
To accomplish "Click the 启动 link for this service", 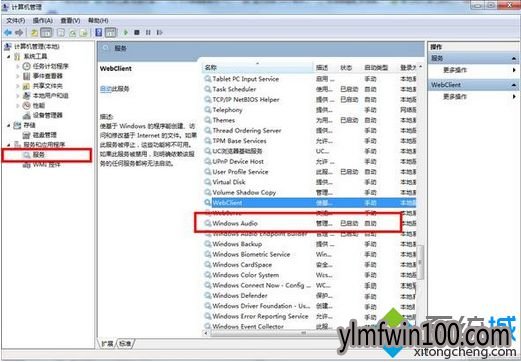I will click(x=105, y=89).
